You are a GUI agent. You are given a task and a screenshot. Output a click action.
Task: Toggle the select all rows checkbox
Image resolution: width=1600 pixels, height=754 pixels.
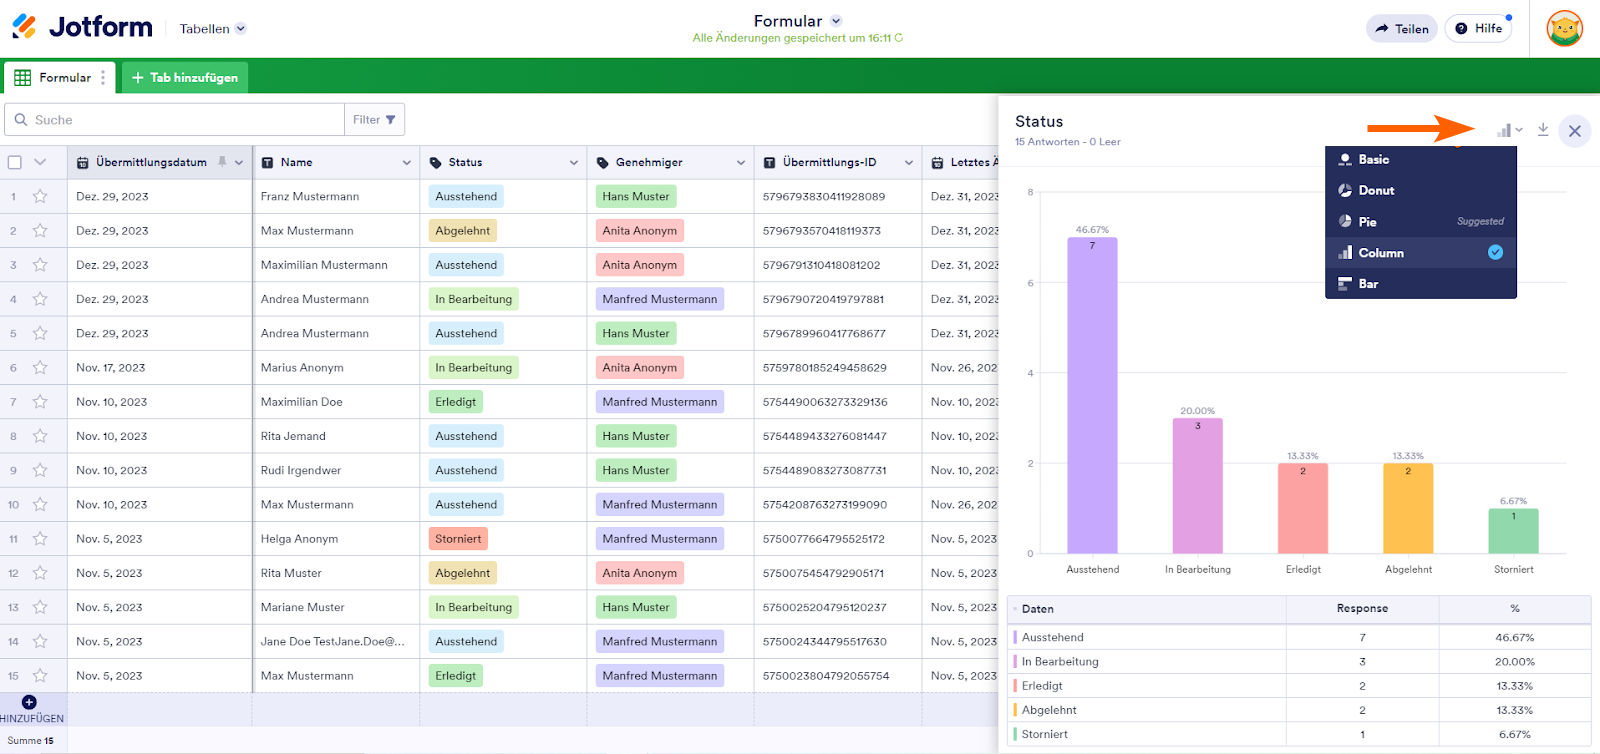click(15, 162)
